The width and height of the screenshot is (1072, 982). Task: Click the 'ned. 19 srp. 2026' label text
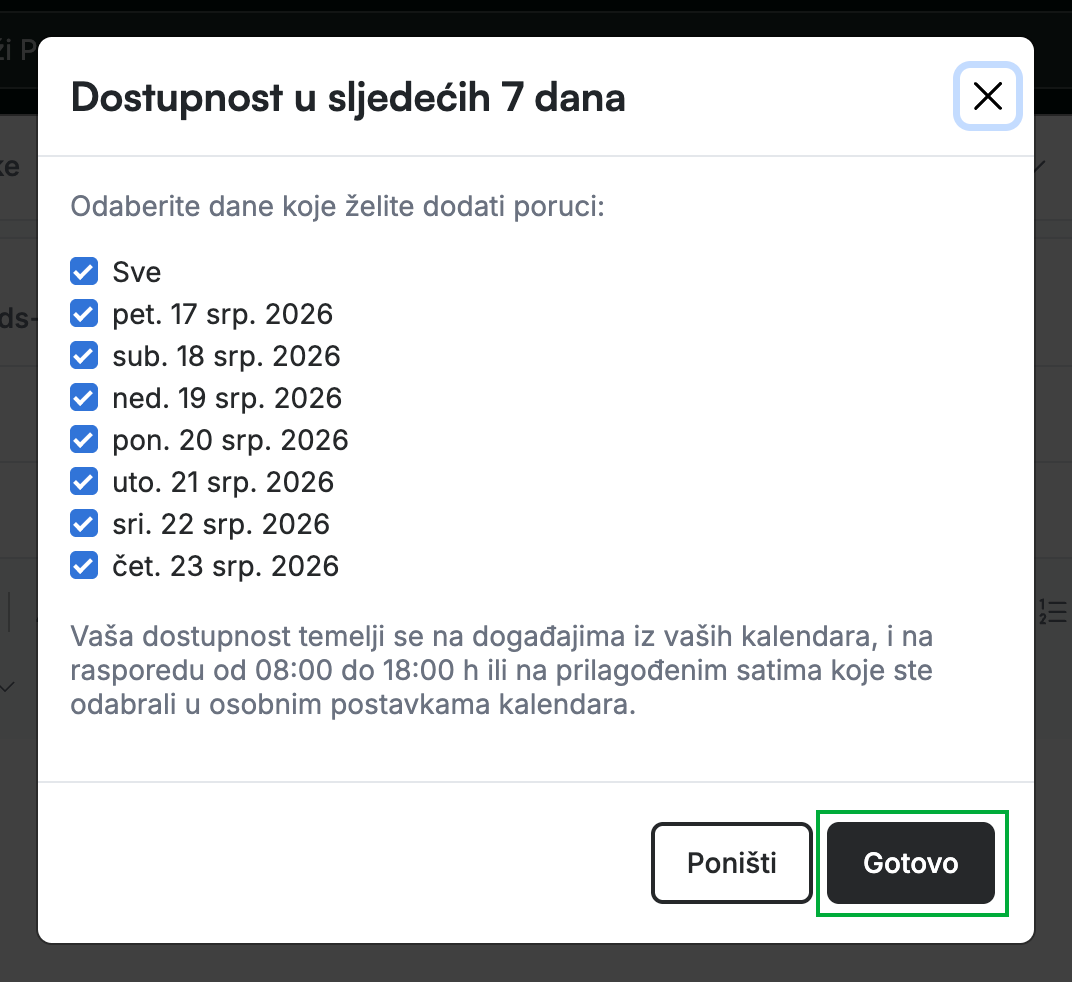227,399
